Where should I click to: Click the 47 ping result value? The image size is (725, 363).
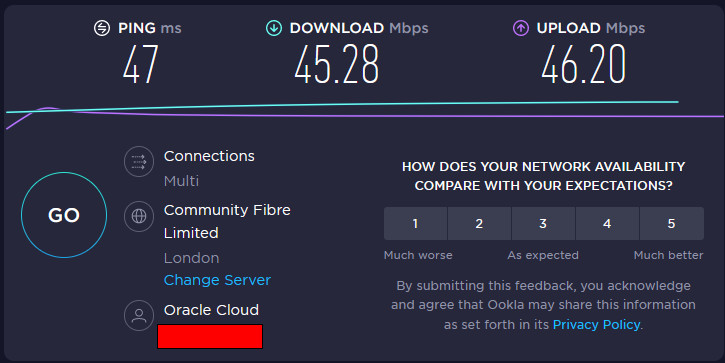point(141,64)
